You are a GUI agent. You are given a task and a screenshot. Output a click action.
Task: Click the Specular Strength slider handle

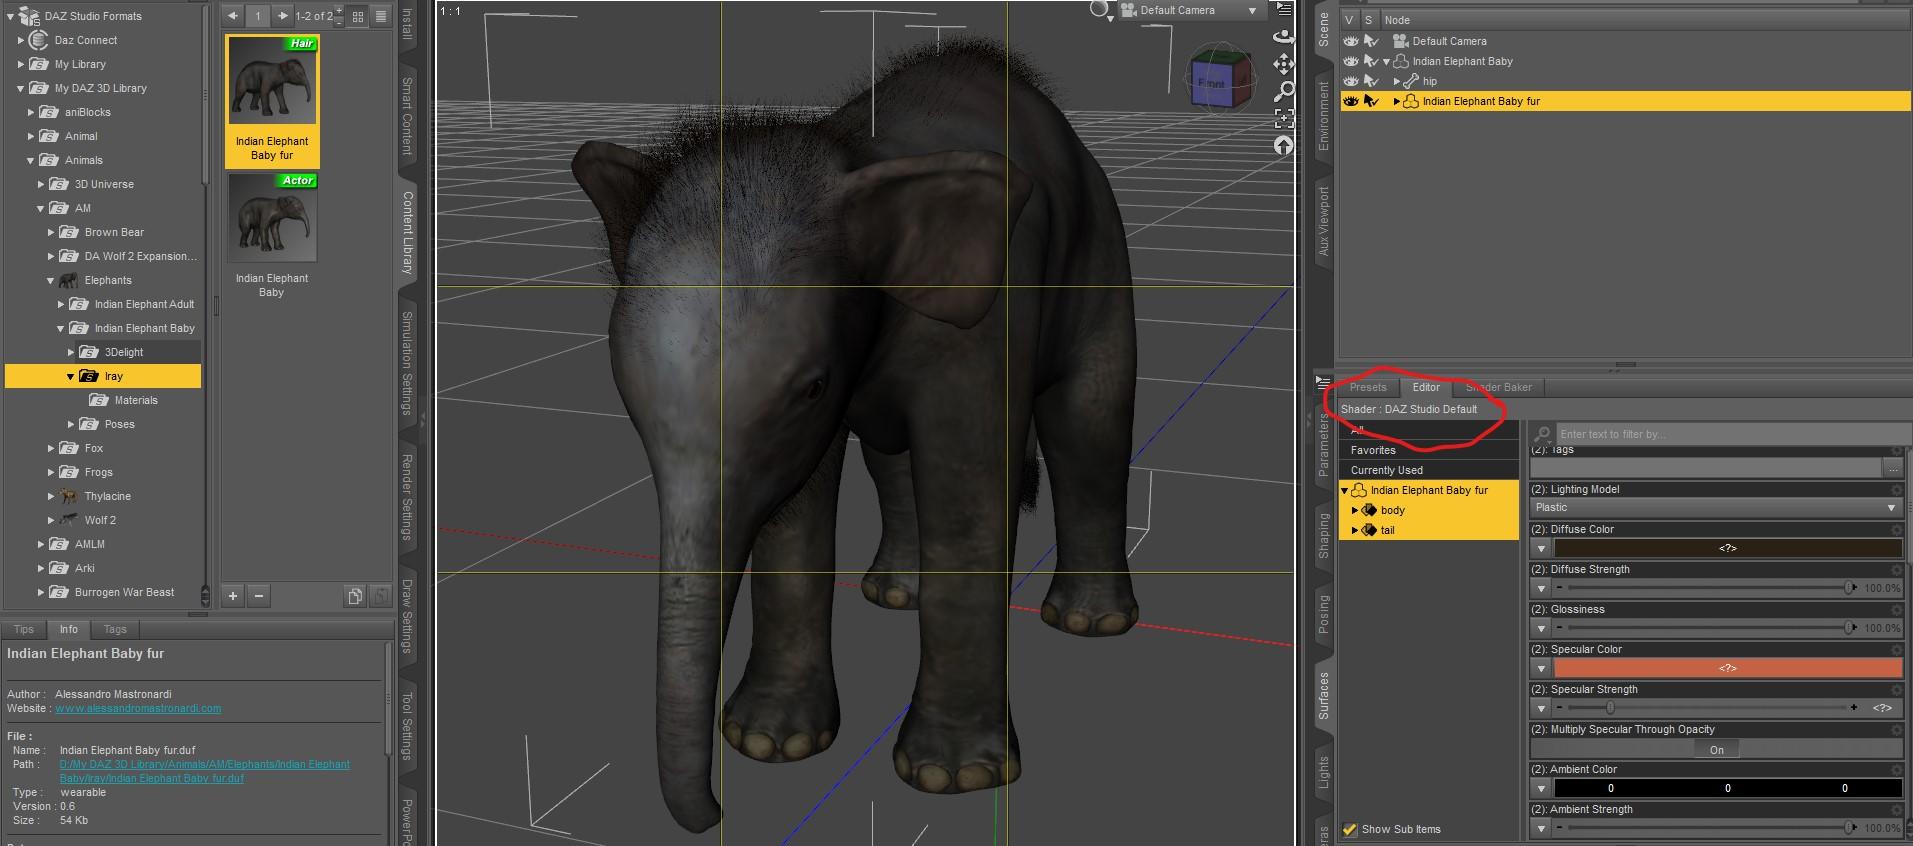[x=1609, y=708]
